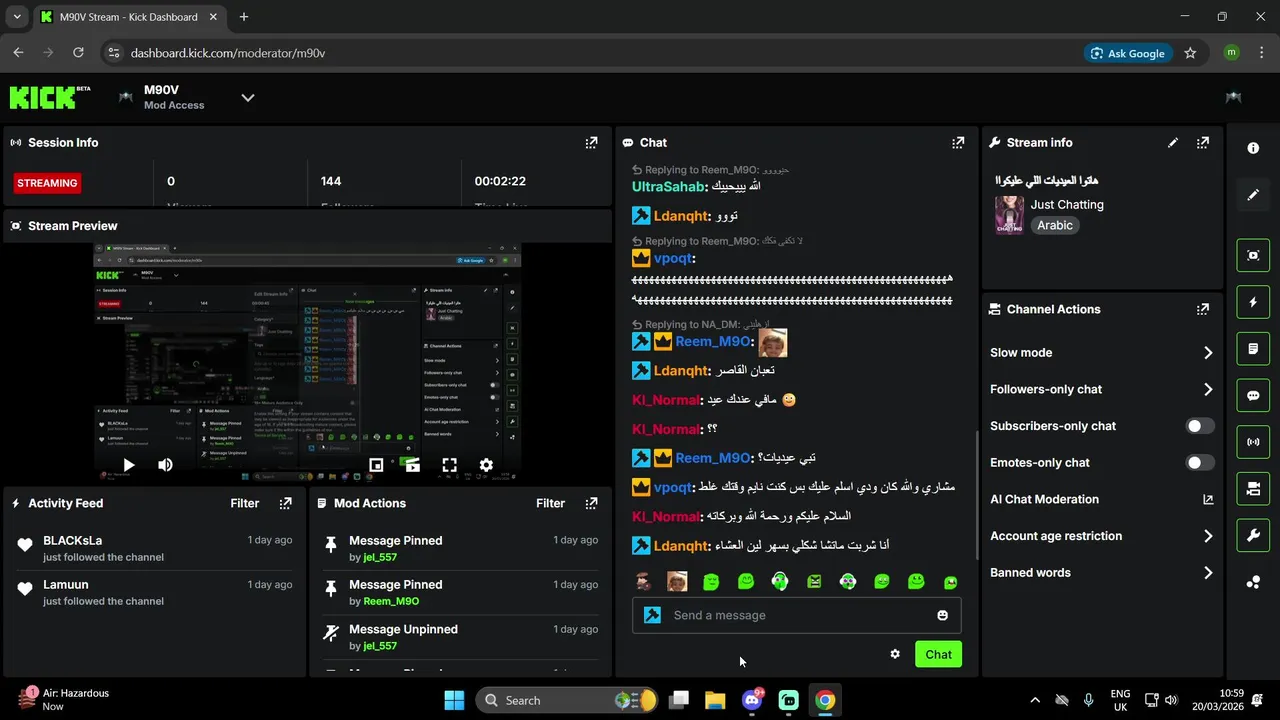Toggle the stream preview panel icon in sidebar
The height and width of the screenshot is (720, 1280).
click(x=1253, y=255)
